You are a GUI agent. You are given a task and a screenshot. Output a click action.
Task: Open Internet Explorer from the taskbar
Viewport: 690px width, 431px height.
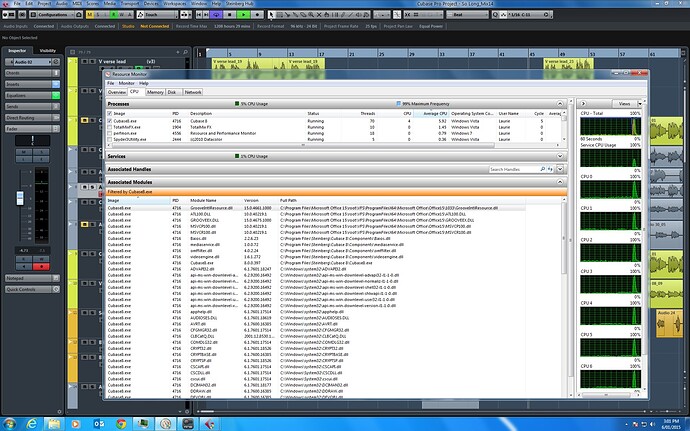(32, 424)
